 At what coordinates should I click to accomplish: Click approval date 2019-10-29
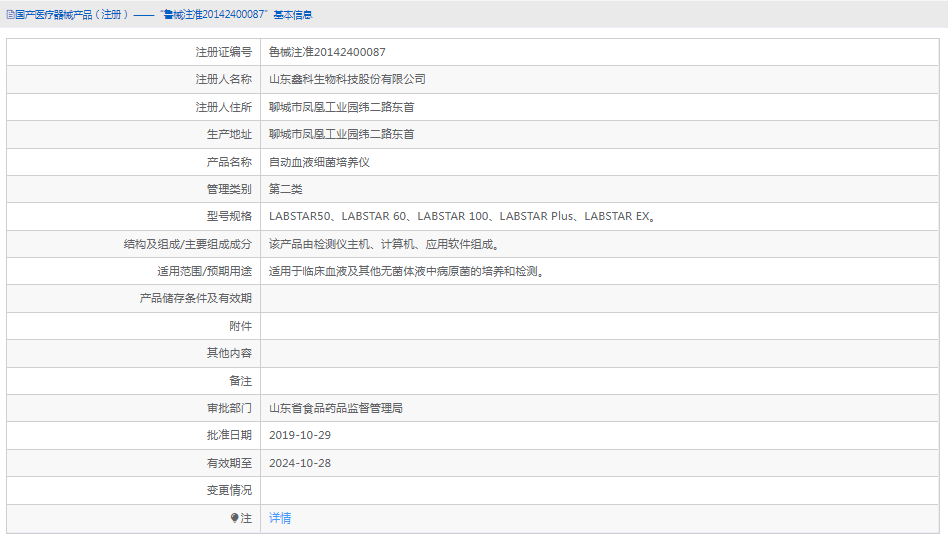[300, 435]
